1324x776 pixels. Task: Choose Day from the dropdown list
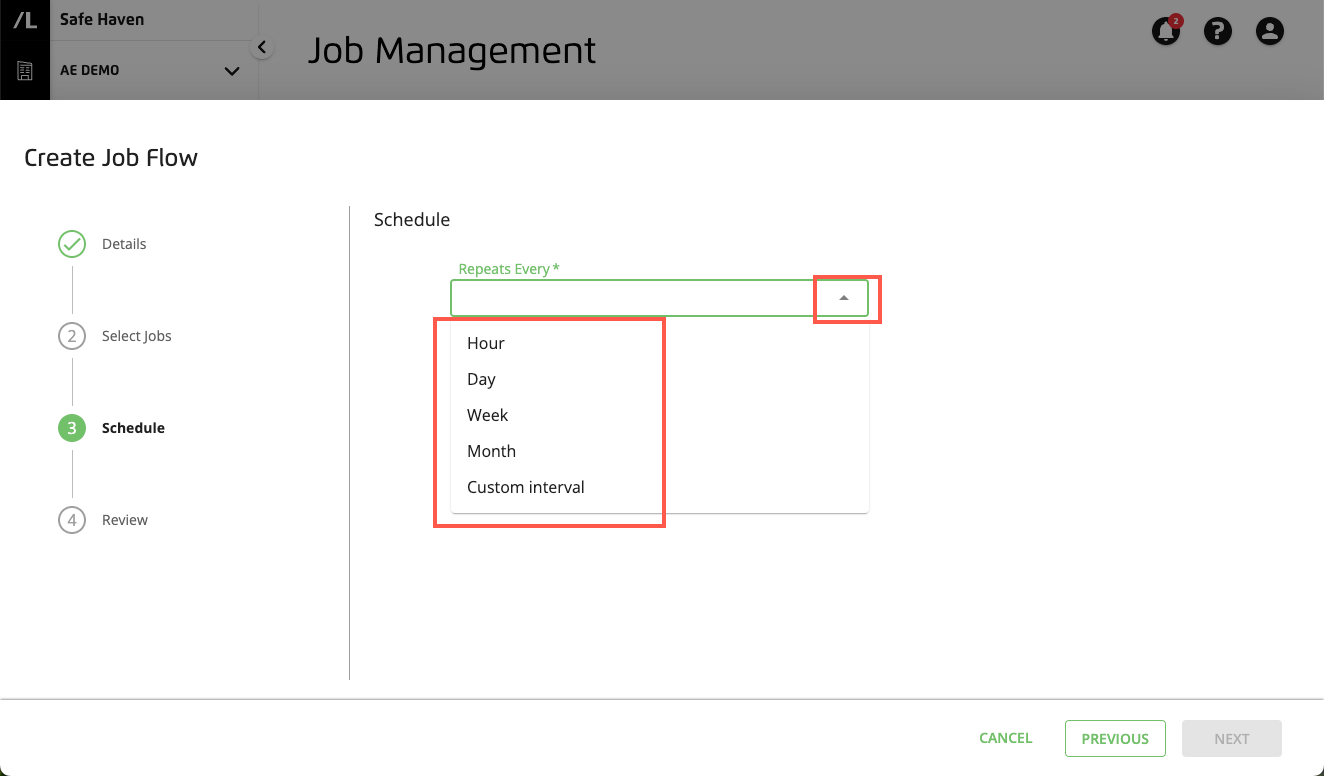660,379
